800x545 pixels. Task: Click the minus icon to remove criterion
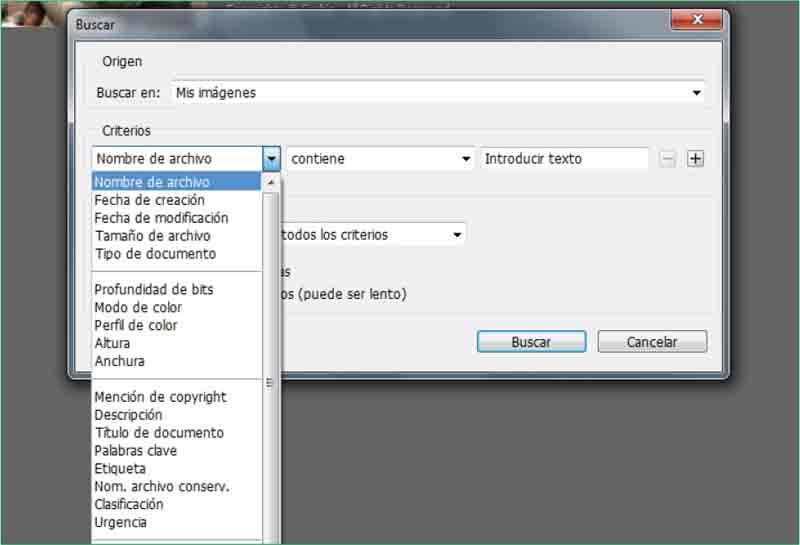coord(668,159)
